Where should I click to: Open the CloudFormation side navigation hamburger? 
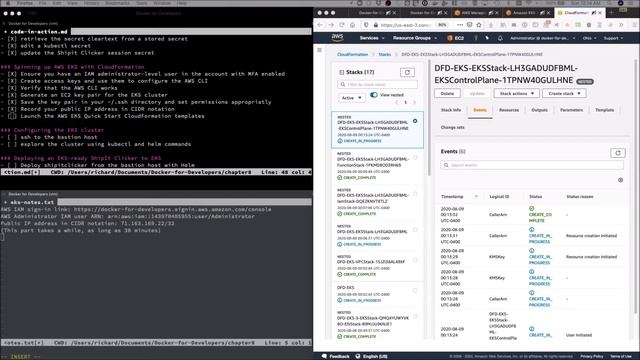click(319, 50)
